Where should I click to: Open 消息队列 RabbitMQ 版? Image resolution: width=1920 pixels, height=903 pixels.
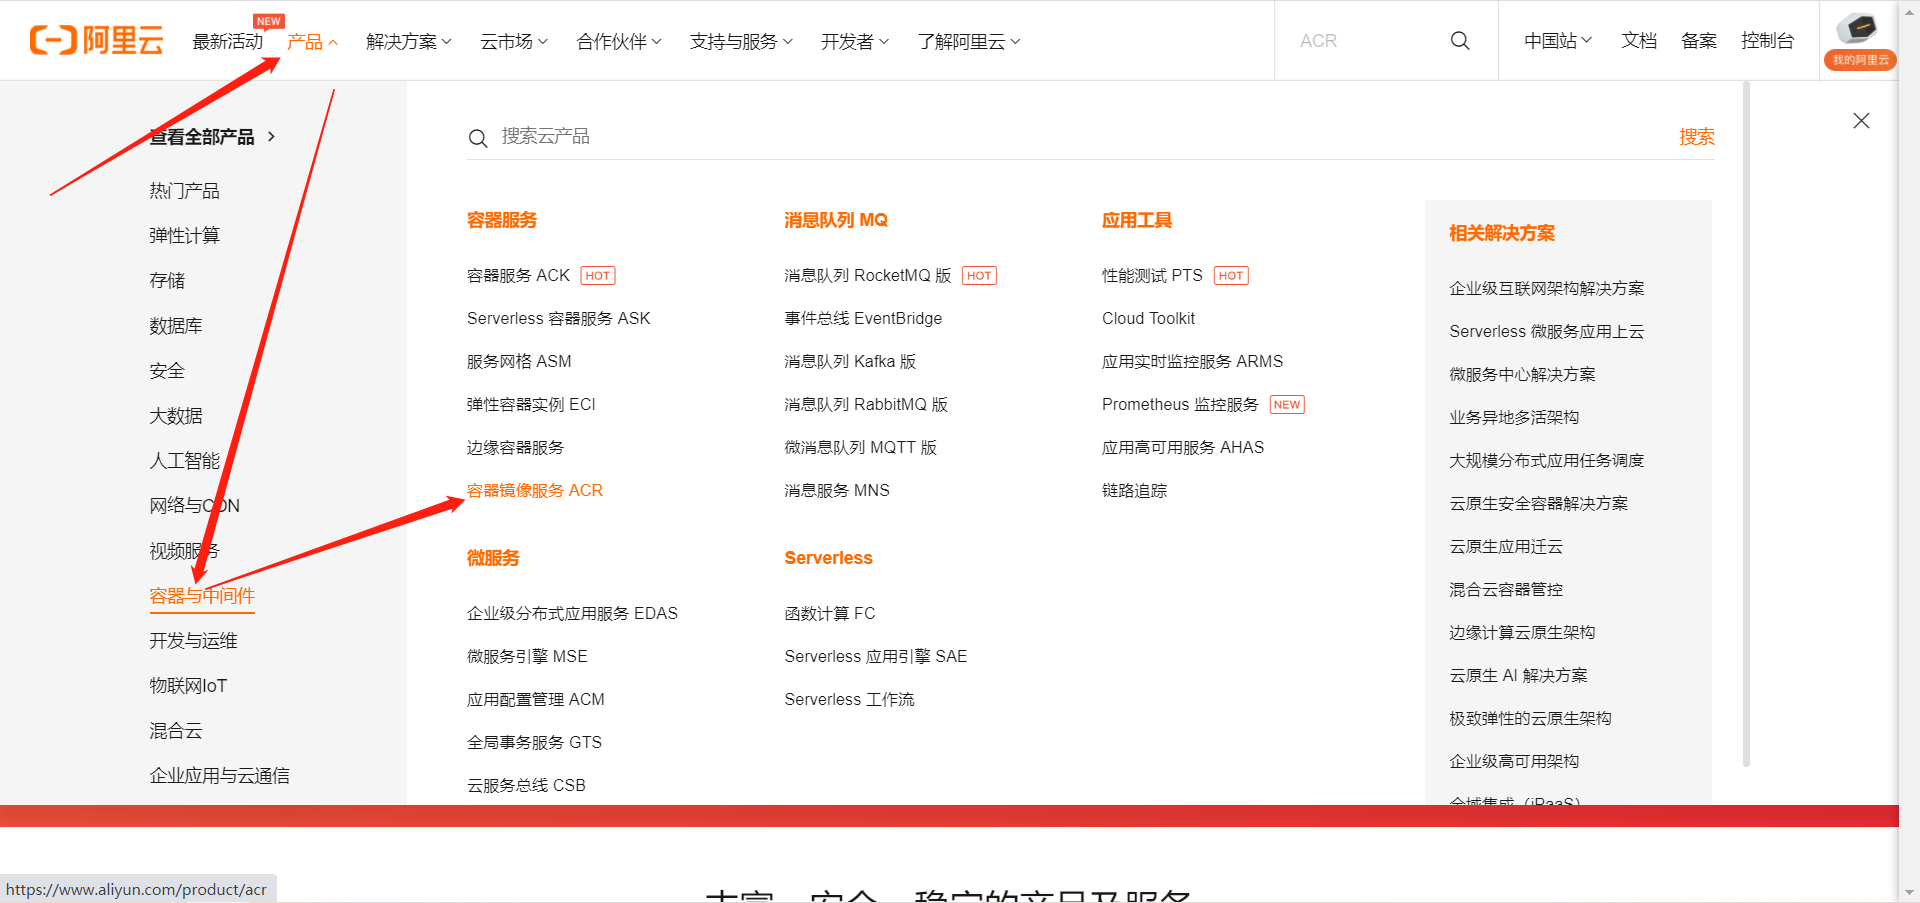point(866,405)
